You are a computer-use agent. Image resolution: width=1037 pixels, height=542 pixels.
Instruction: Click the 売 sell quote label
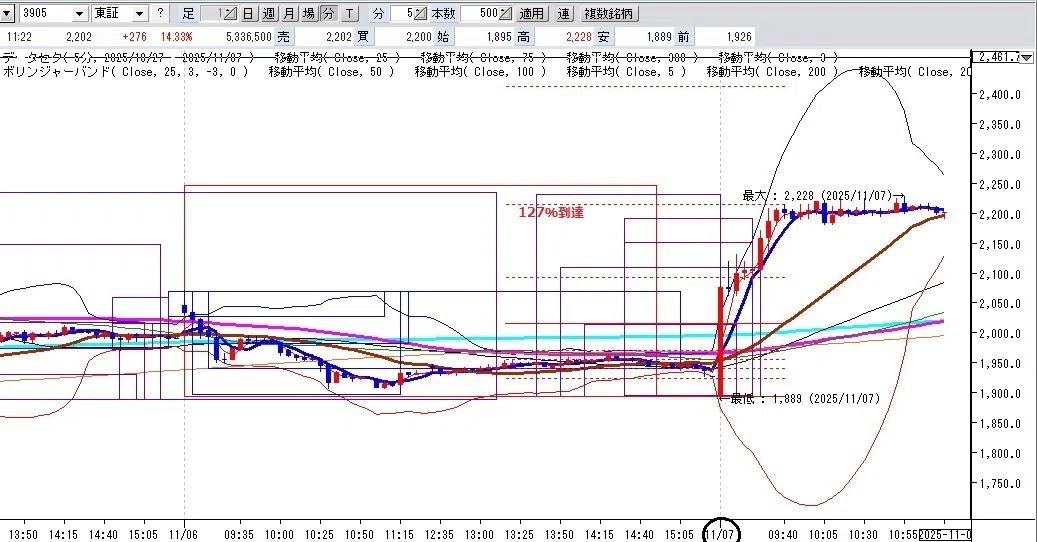click(284, 37)
